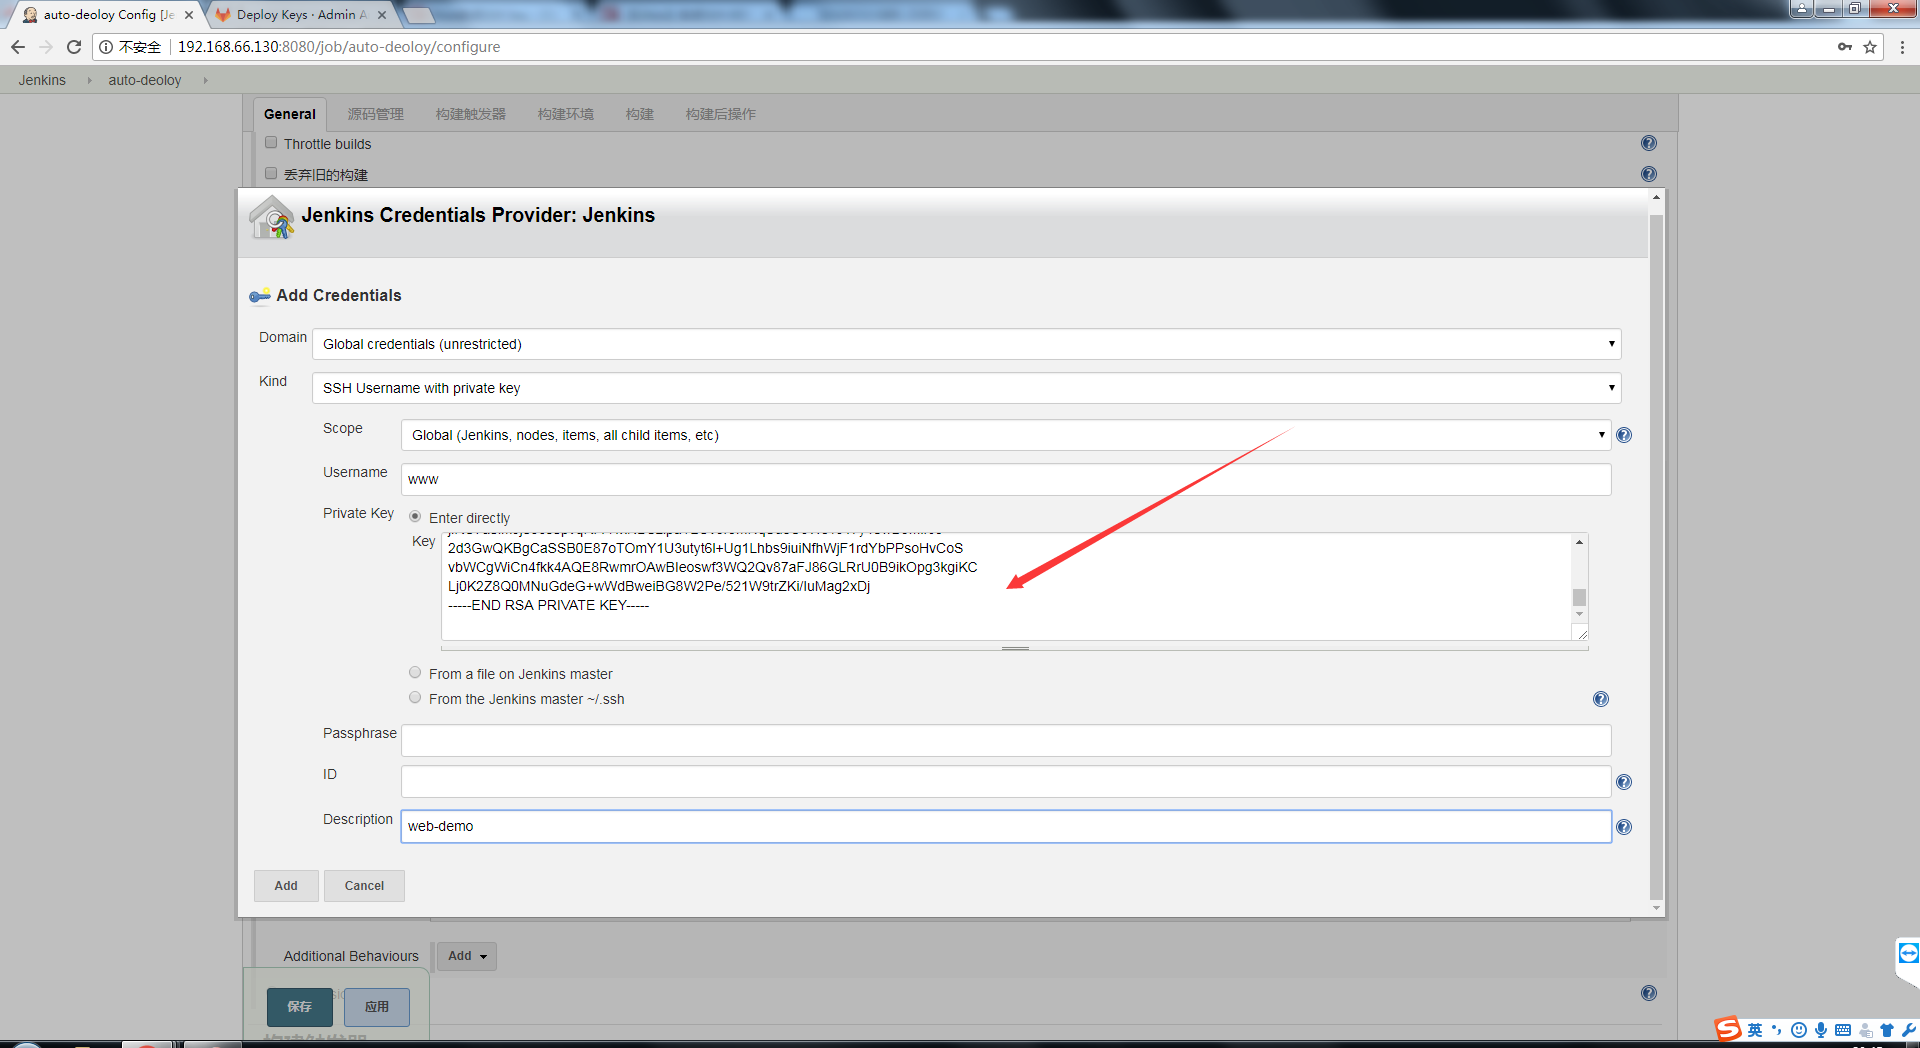
Task: Switch to the 构建环境 tab
Action: coord(566,114)
